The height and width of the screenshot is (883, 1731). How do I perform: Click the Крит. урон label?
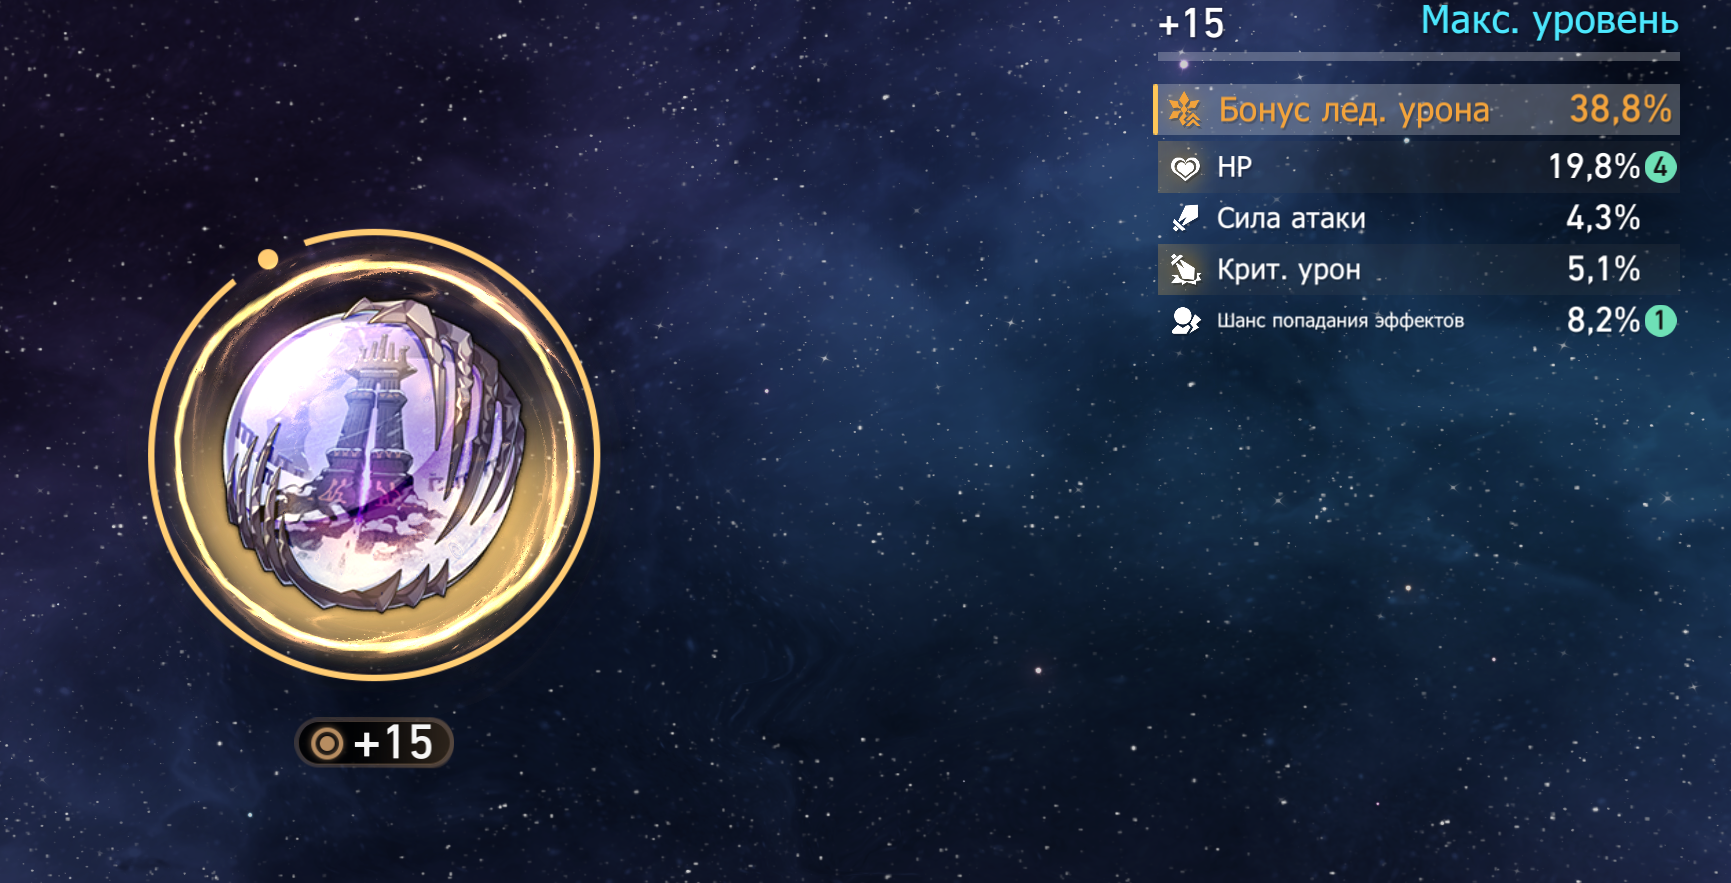[1289, 270]
